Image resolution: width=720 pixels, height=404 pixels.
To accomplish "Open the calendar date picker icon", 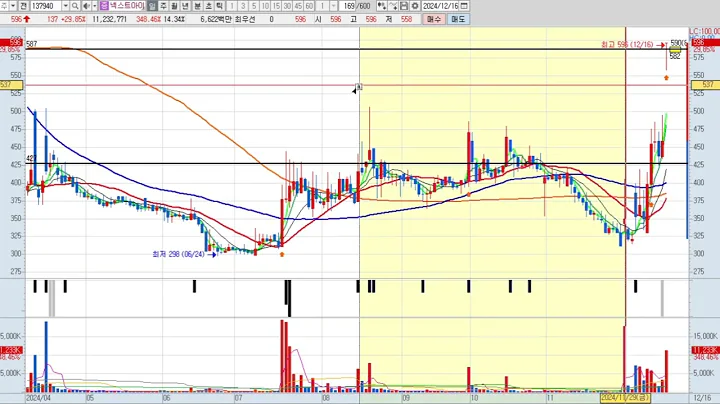I will coord(464,6).
